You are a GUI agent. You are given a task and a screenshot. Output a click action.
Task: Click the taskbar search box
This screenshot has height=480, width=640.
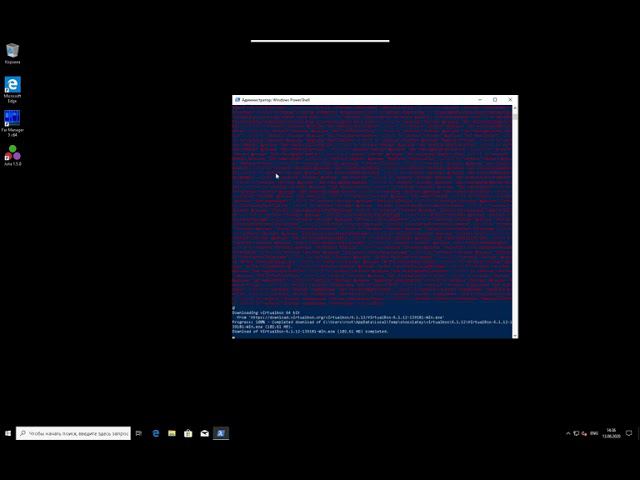(x=73, y=433)
